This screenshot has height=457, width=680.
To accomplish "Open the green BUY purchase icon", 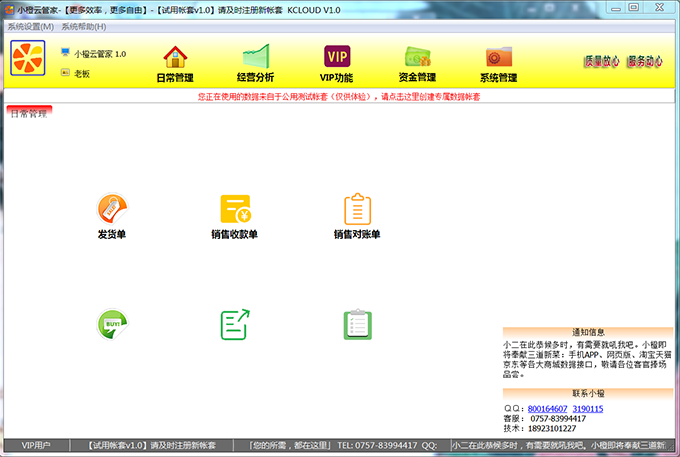I will [112, 324].
